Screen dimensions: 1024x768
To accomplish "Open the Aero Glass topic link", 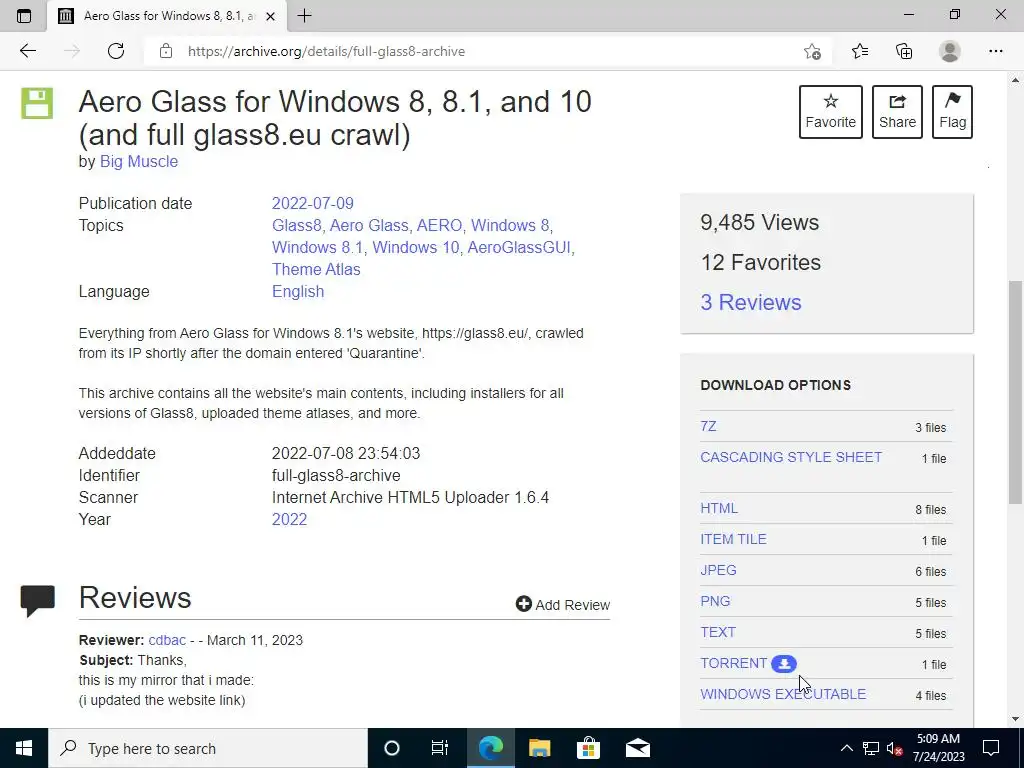I will pyautogui.click(x=369, y=225).
